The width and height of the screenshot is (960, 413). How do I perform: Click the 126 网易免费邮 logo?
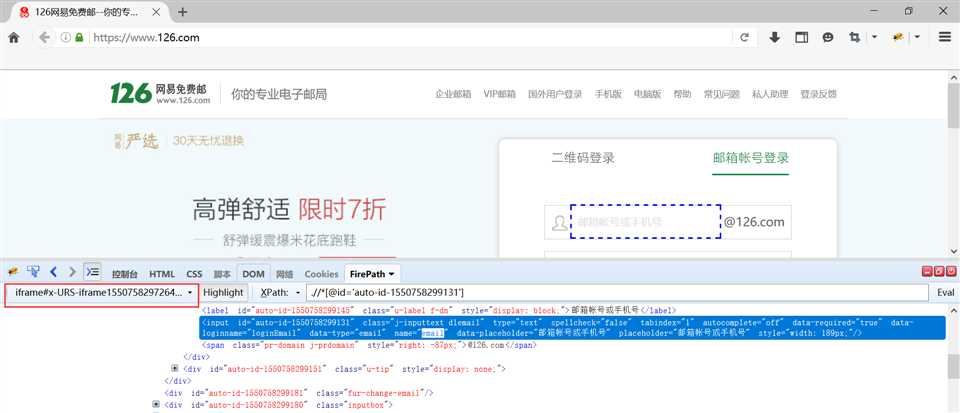pos(160,94)
